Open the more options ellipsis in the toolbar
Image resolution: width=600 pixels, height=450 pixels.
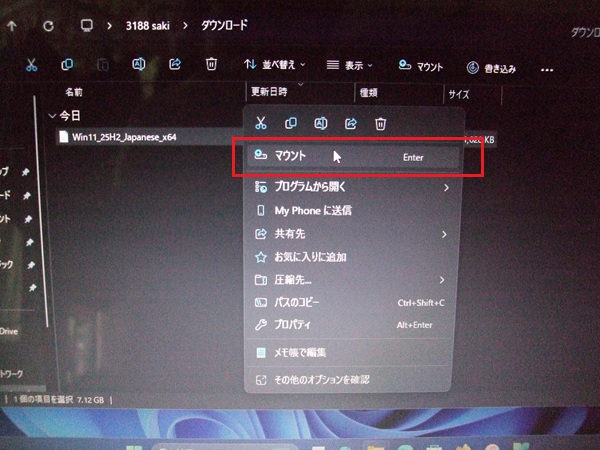tap(547, 69)
